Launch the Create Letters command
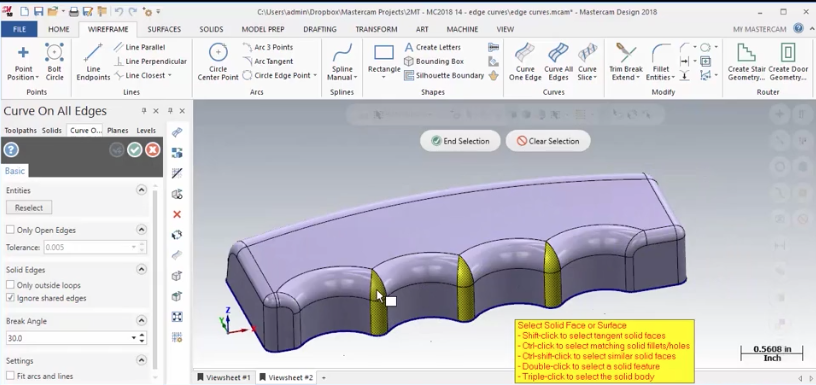 coord(433,47)
